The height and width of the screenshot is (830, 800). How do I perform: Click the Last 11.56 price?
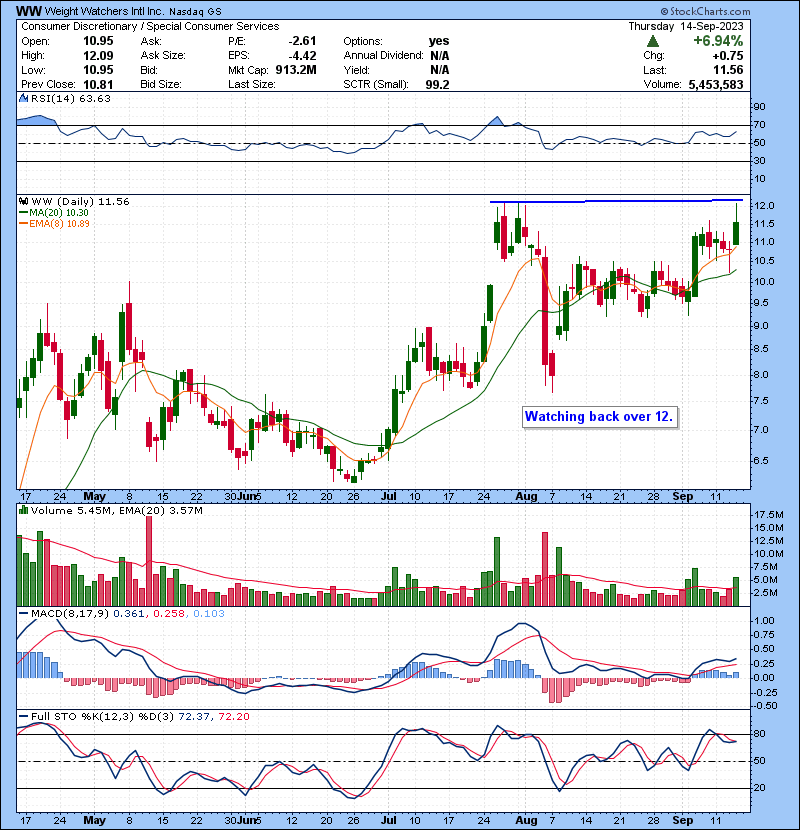pos(728,70)
